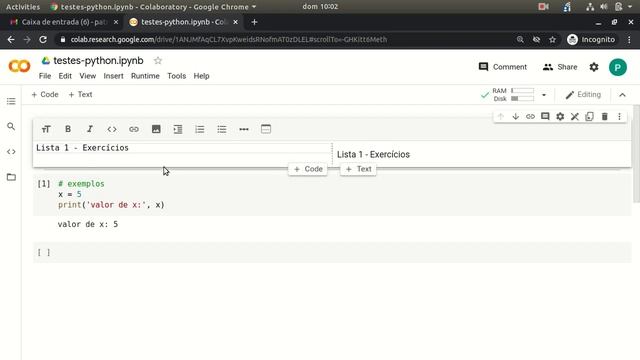The image size is (640, 360).
Task: Indent the text cell content
Action: click(178, 129)
